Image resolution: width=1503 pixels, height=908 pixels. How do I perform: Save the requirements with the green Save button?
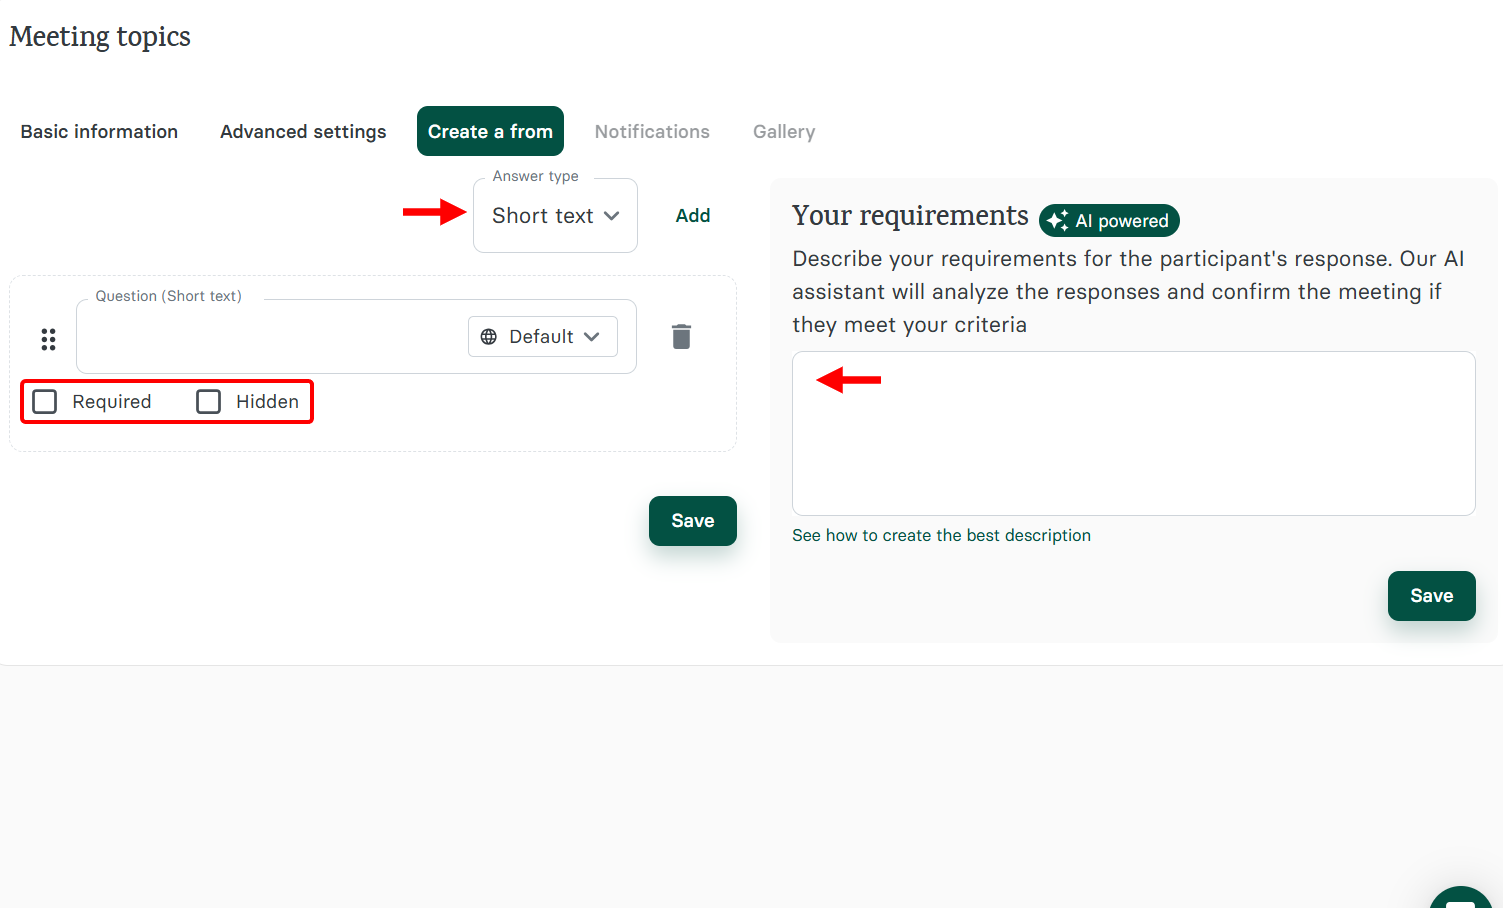point(1431,596)
